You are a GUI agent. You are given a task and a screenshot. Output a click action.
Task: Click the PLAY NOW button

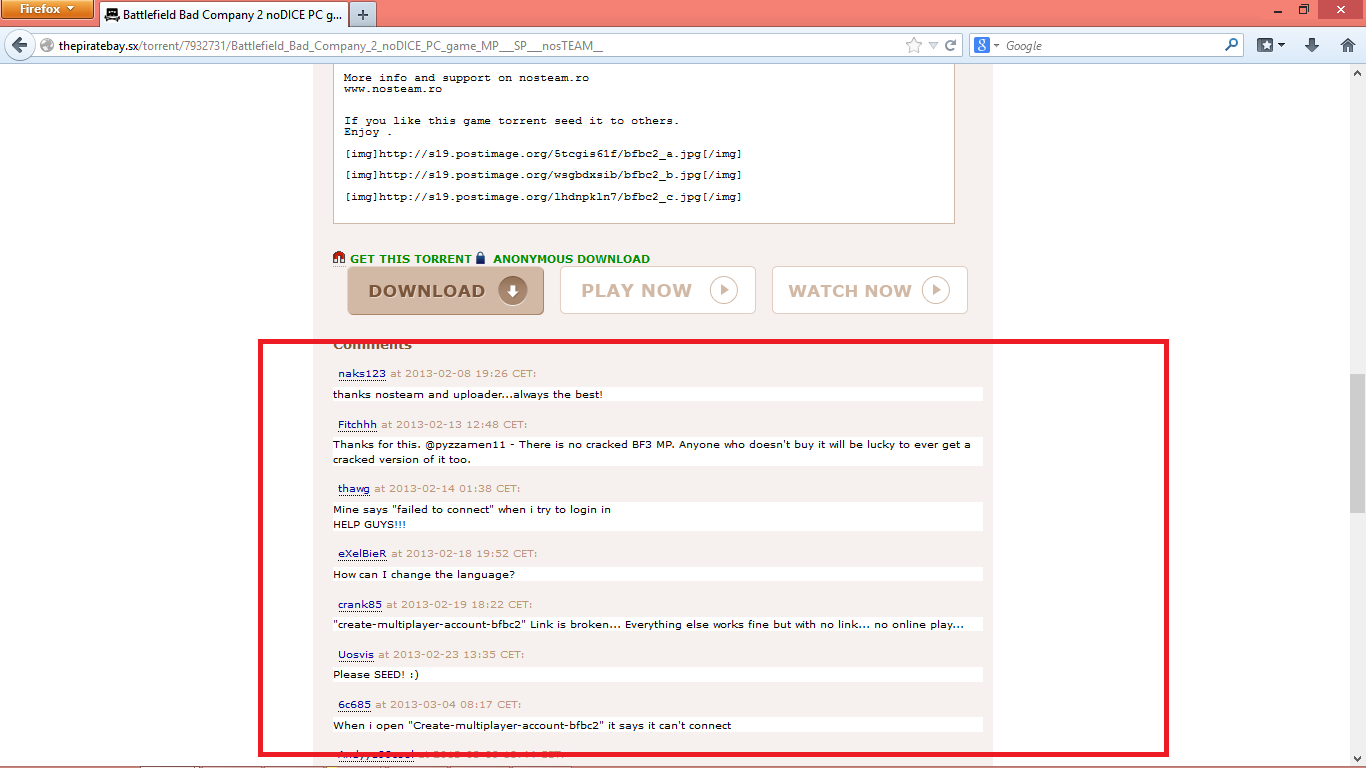[x=658, y=291]
